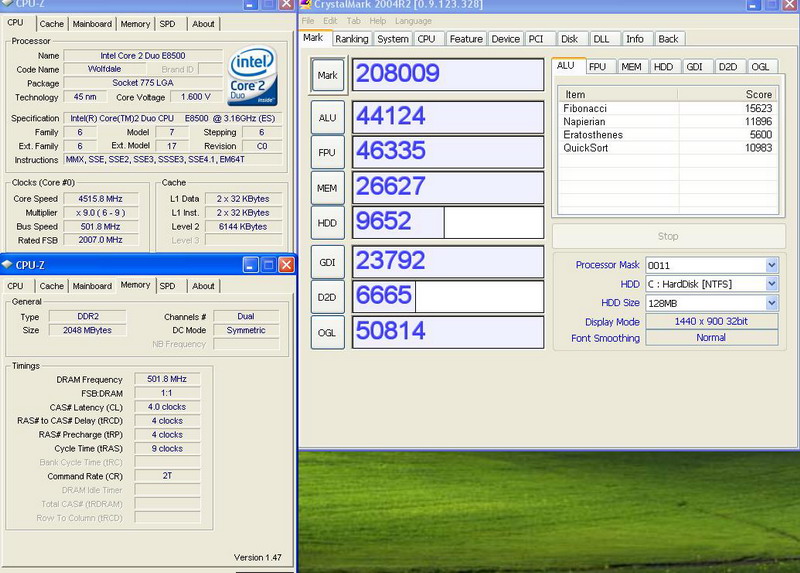Open the HDD Size dropdown
The image size is (800, 573).
(771, 303)
